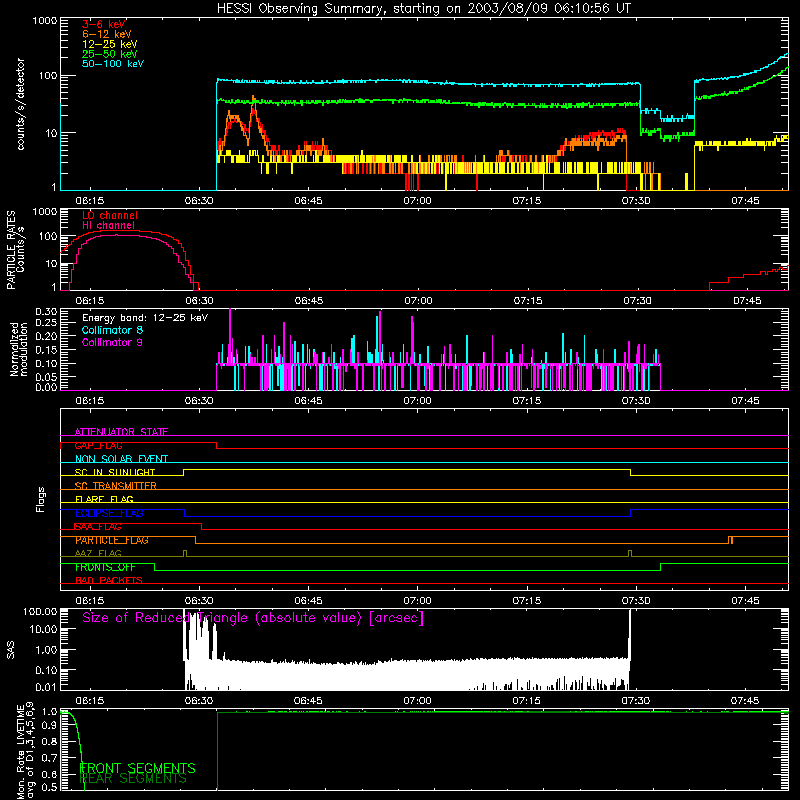Viewport: 800px width, 800px height.
Task: Click '06:30' tick under the particle rates panel
Action: tap(199, 301)
